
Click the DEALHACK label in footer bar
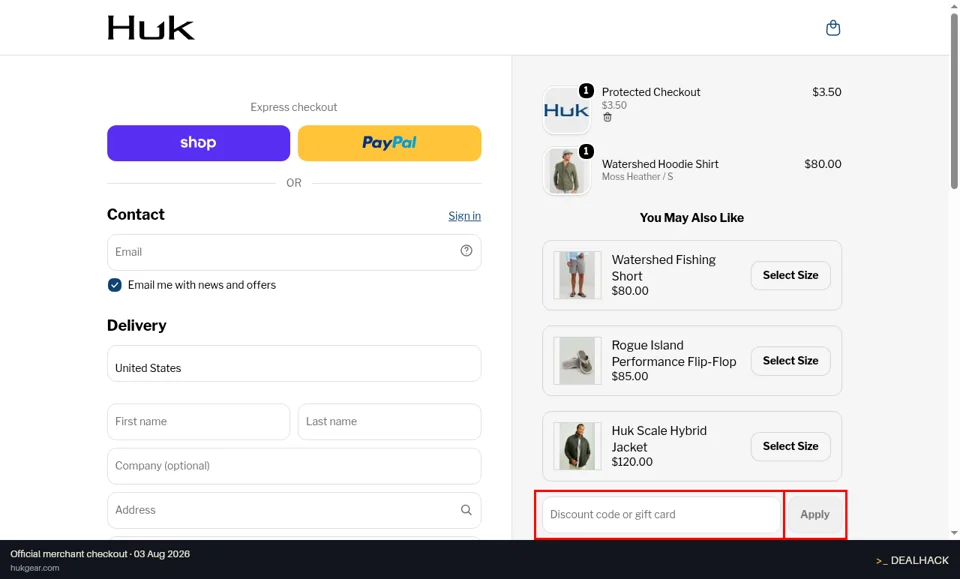point(912,561)
